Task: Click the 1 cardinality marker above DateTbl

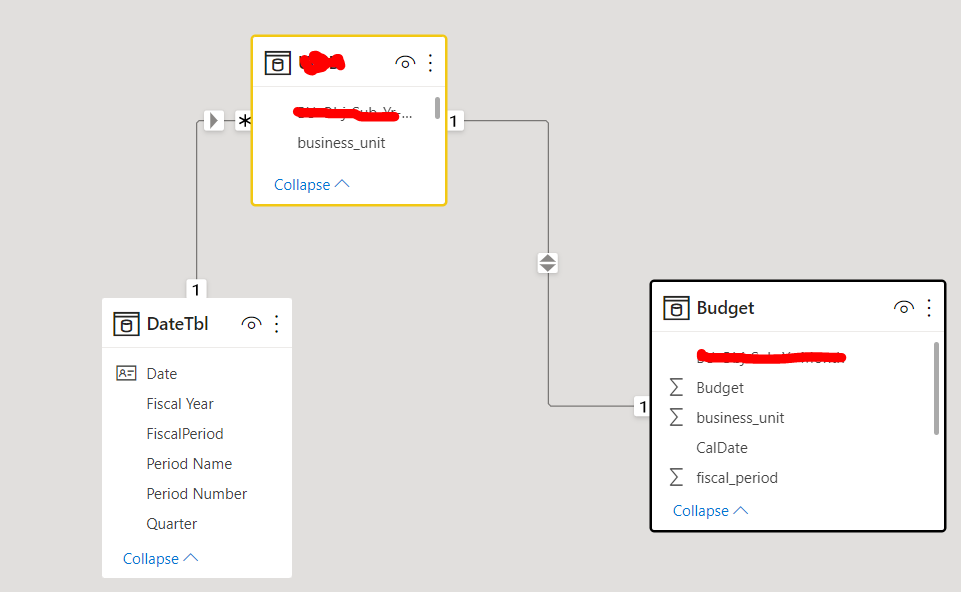Action: [196, 289]
